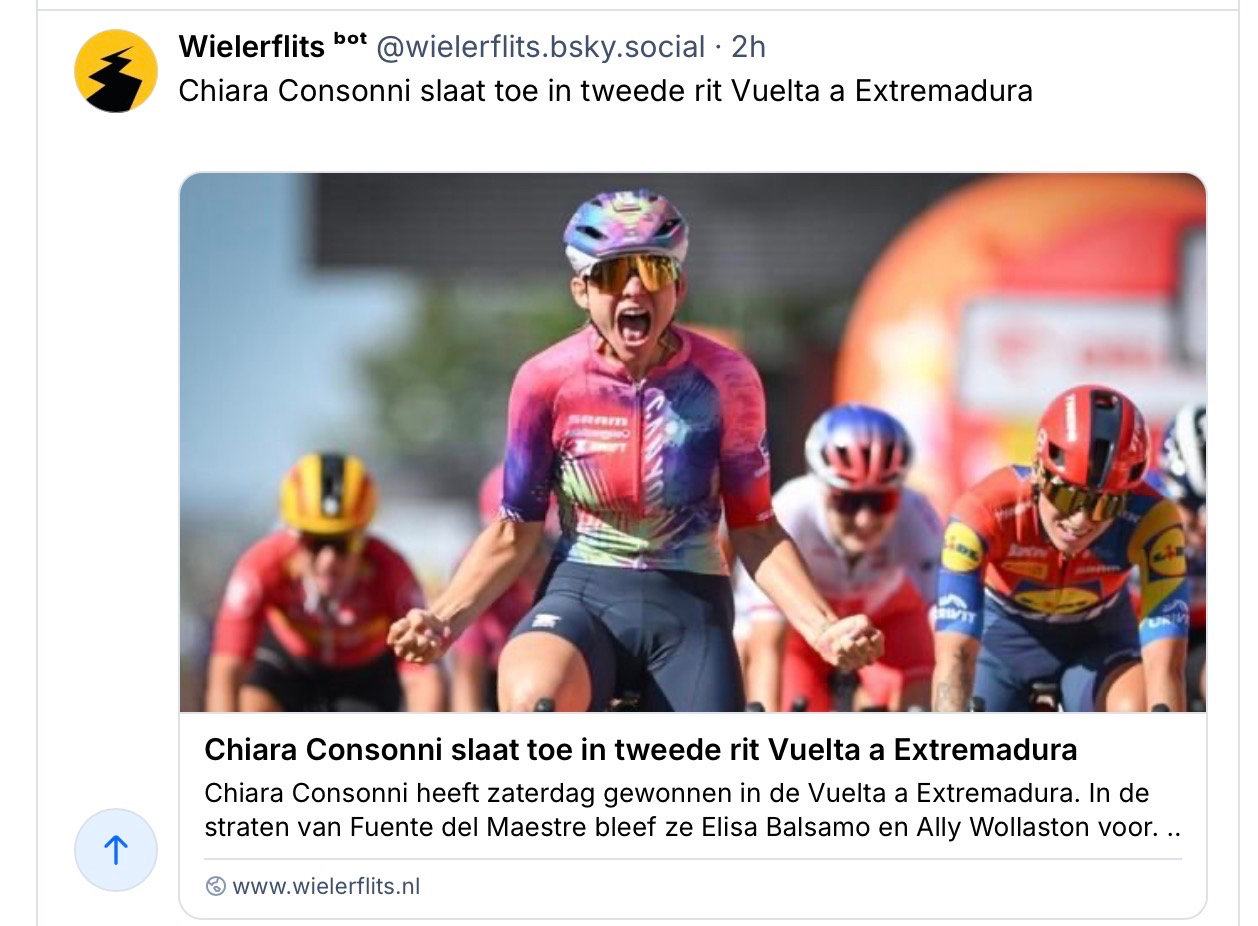Click the rider in the red Lidl jersey
1258x926 pixels.
click(x=1065, y=552)
